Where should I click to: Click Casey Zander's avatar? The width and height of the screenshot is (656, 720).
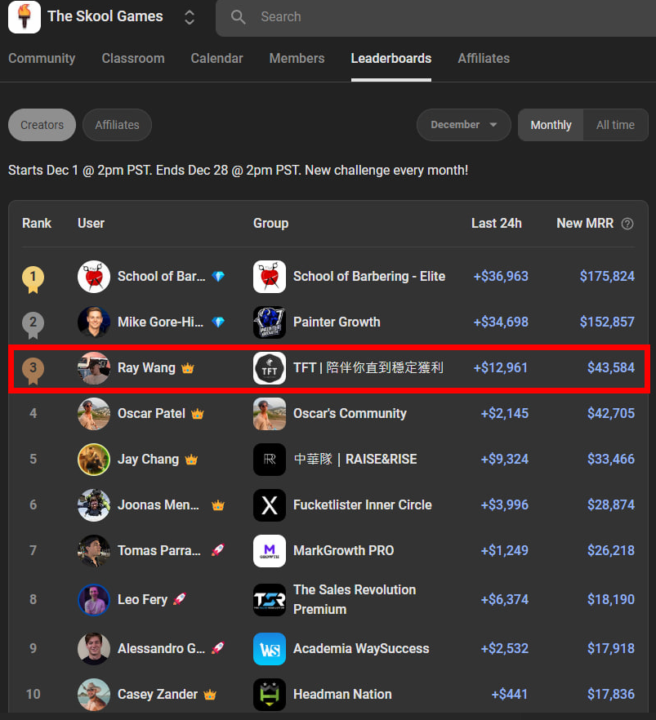[94, 694]
